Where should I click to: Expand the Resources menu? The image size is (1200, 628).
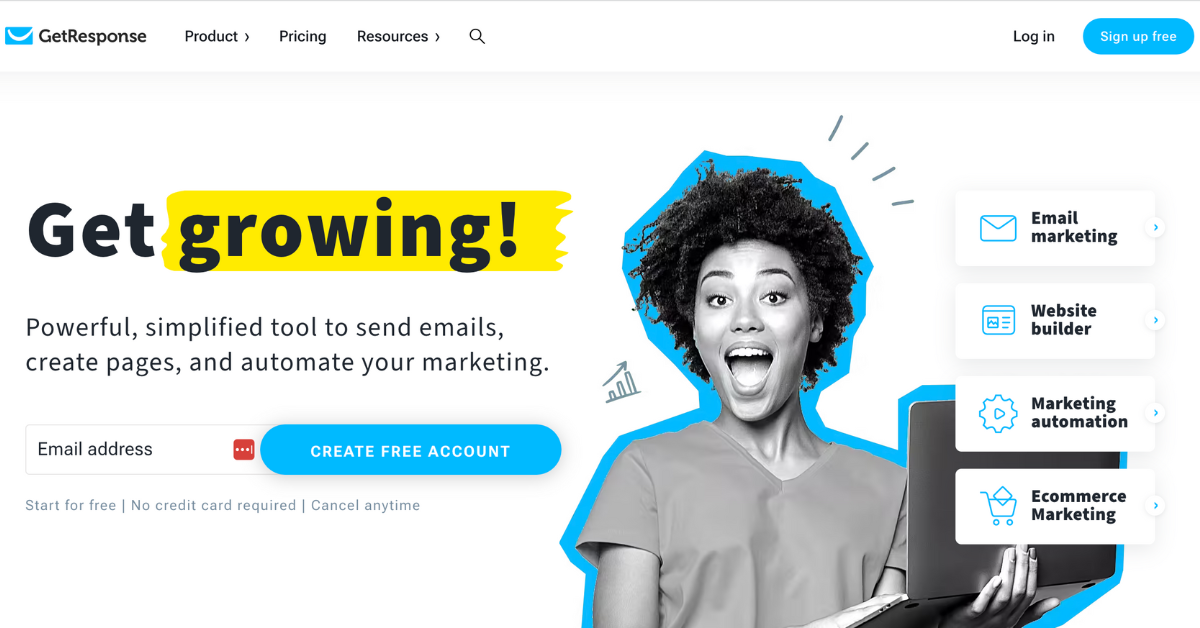[398, 36]
